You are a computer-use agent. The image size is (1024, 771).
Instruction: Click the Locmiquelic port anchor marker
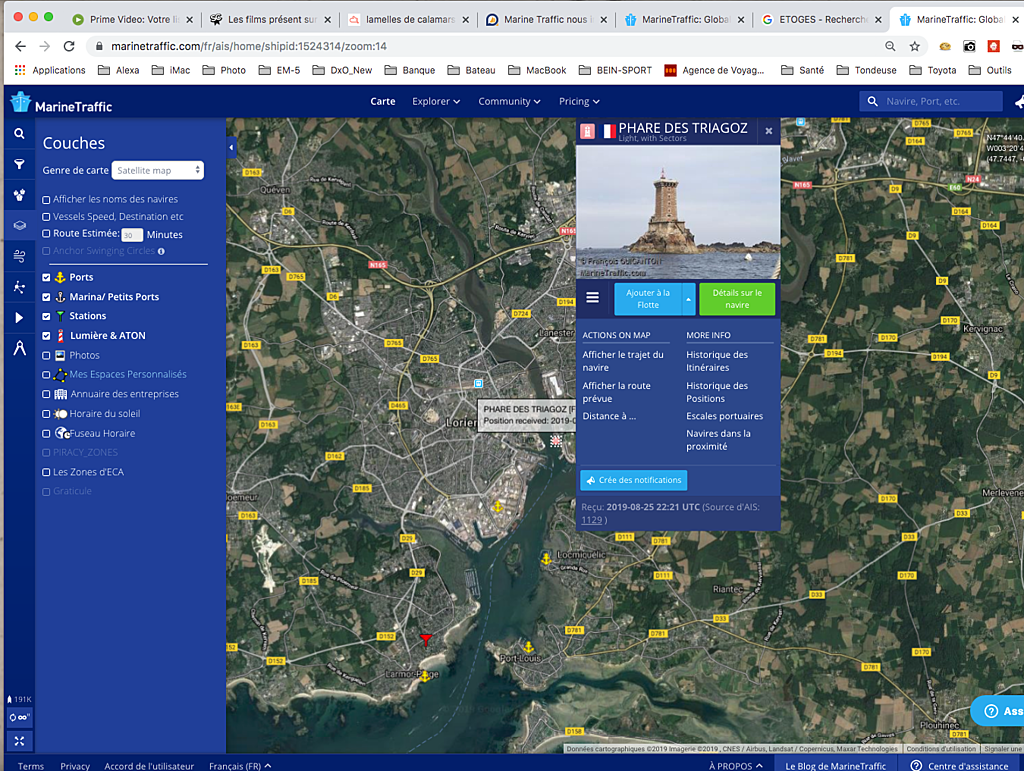[547, 559]
